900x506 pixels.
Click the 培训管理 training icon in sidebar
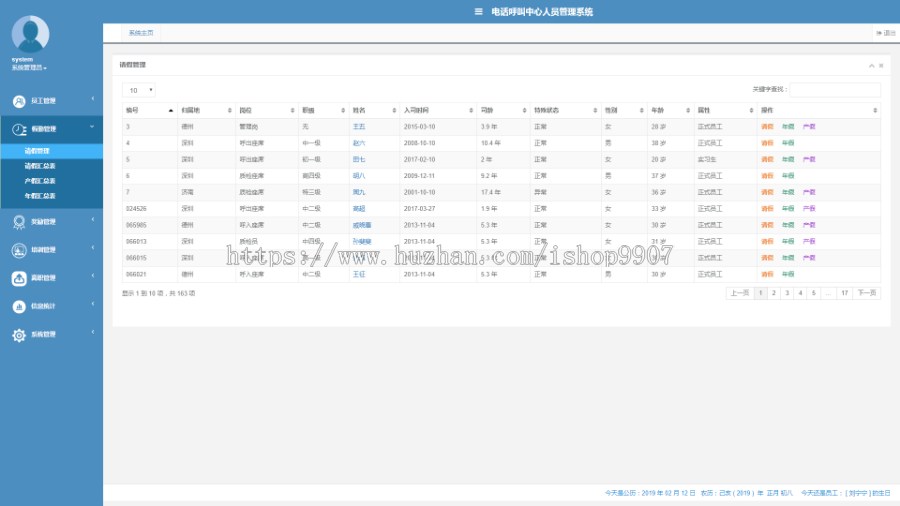[x=19, y=250]
